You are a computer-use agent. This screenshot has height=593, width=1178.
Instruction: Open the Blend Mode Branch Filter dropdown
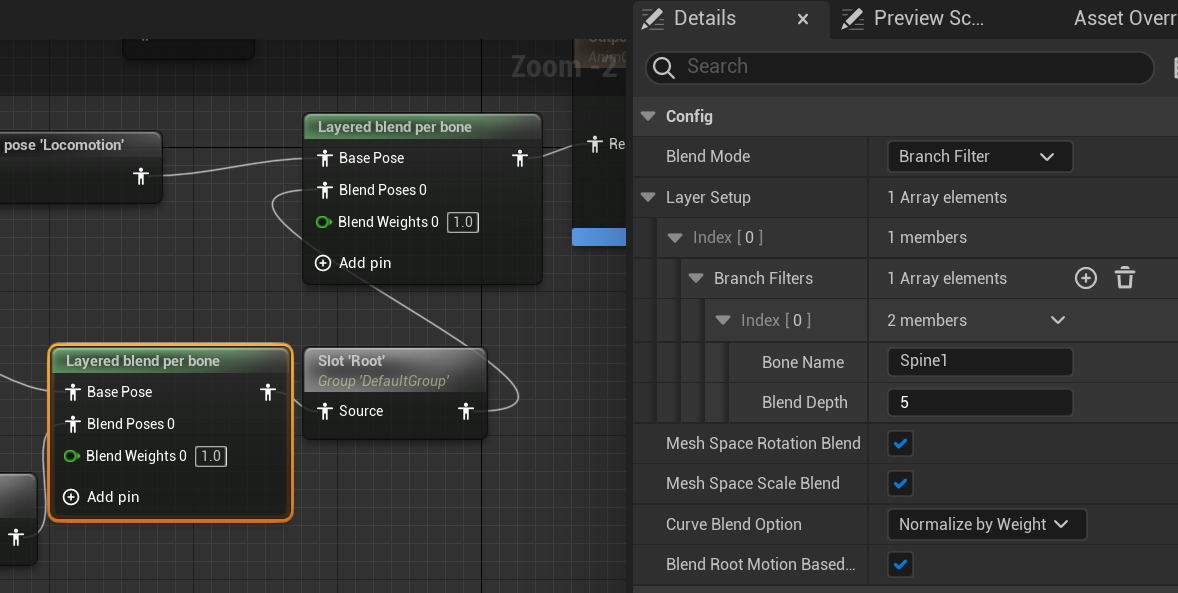pos(979,157)
